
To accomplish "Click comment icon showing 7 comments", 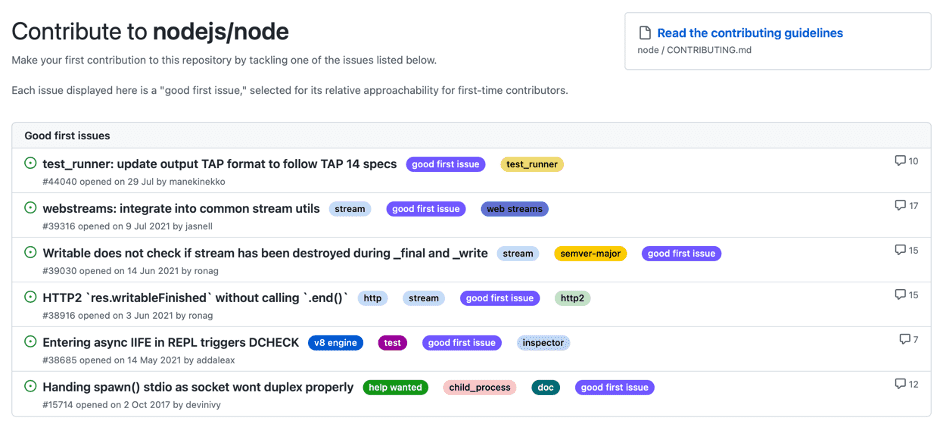I will click(x=904, y=340).
